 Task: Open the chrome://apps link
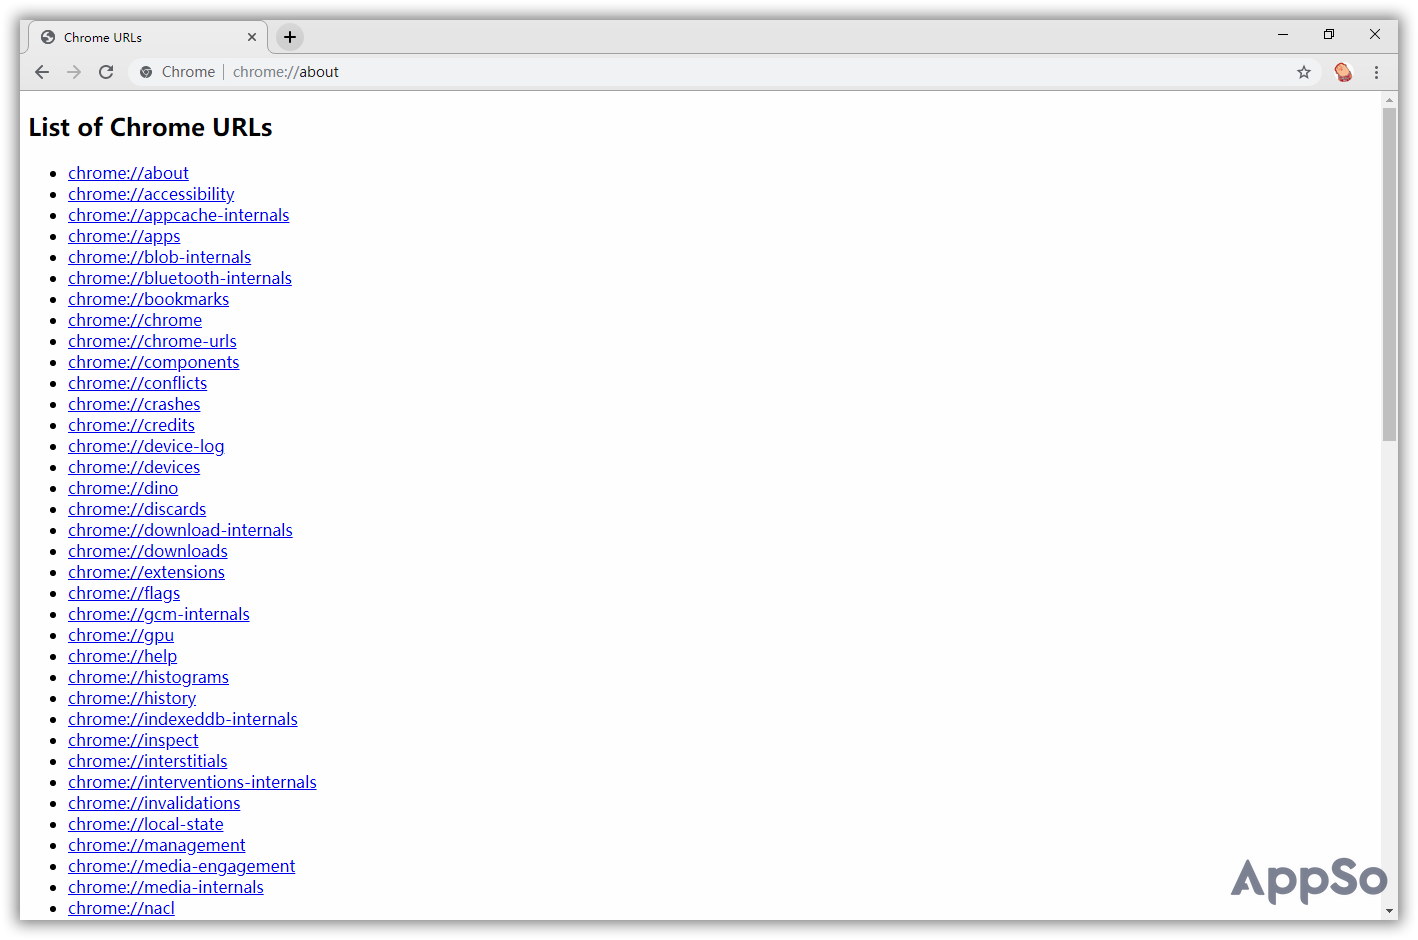click(x=124, y=236)
